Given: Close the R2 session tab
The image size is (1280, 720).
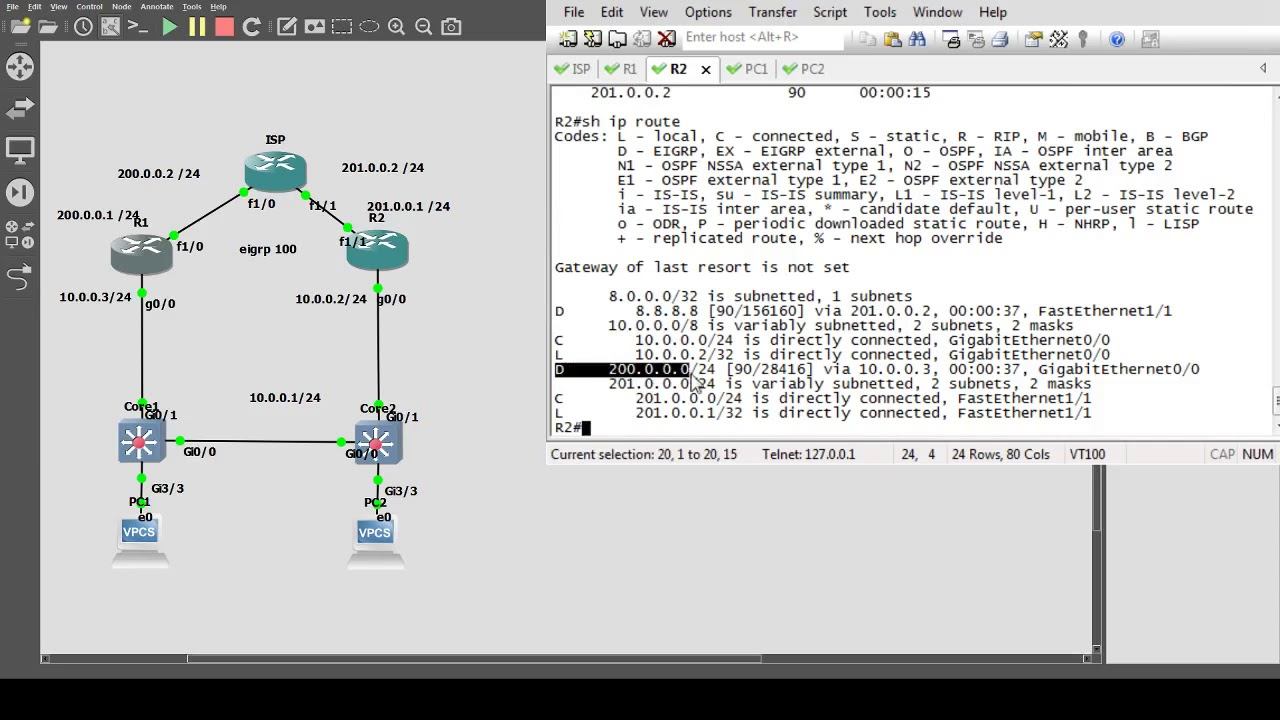Looking at the screenshot, I should pos(705,69).
